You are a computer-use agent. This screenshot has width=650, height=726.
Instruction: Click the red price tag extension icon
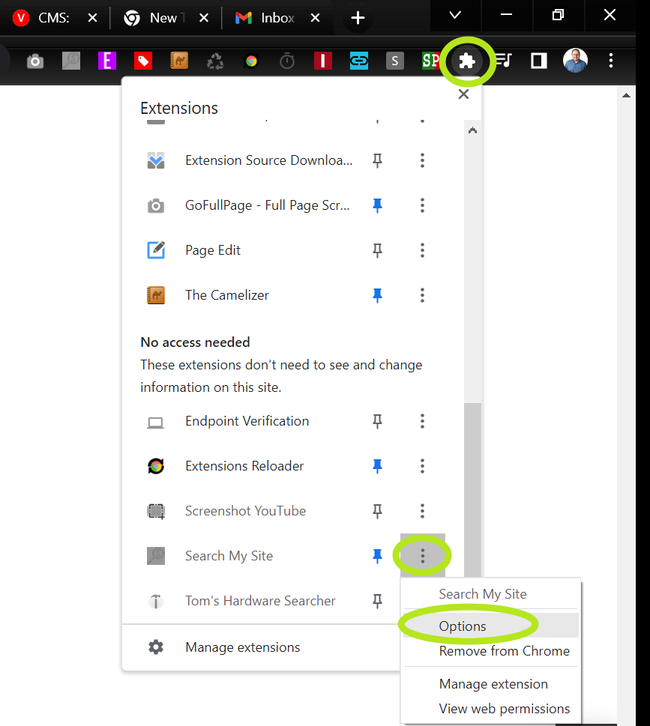[x=143, y=61]
